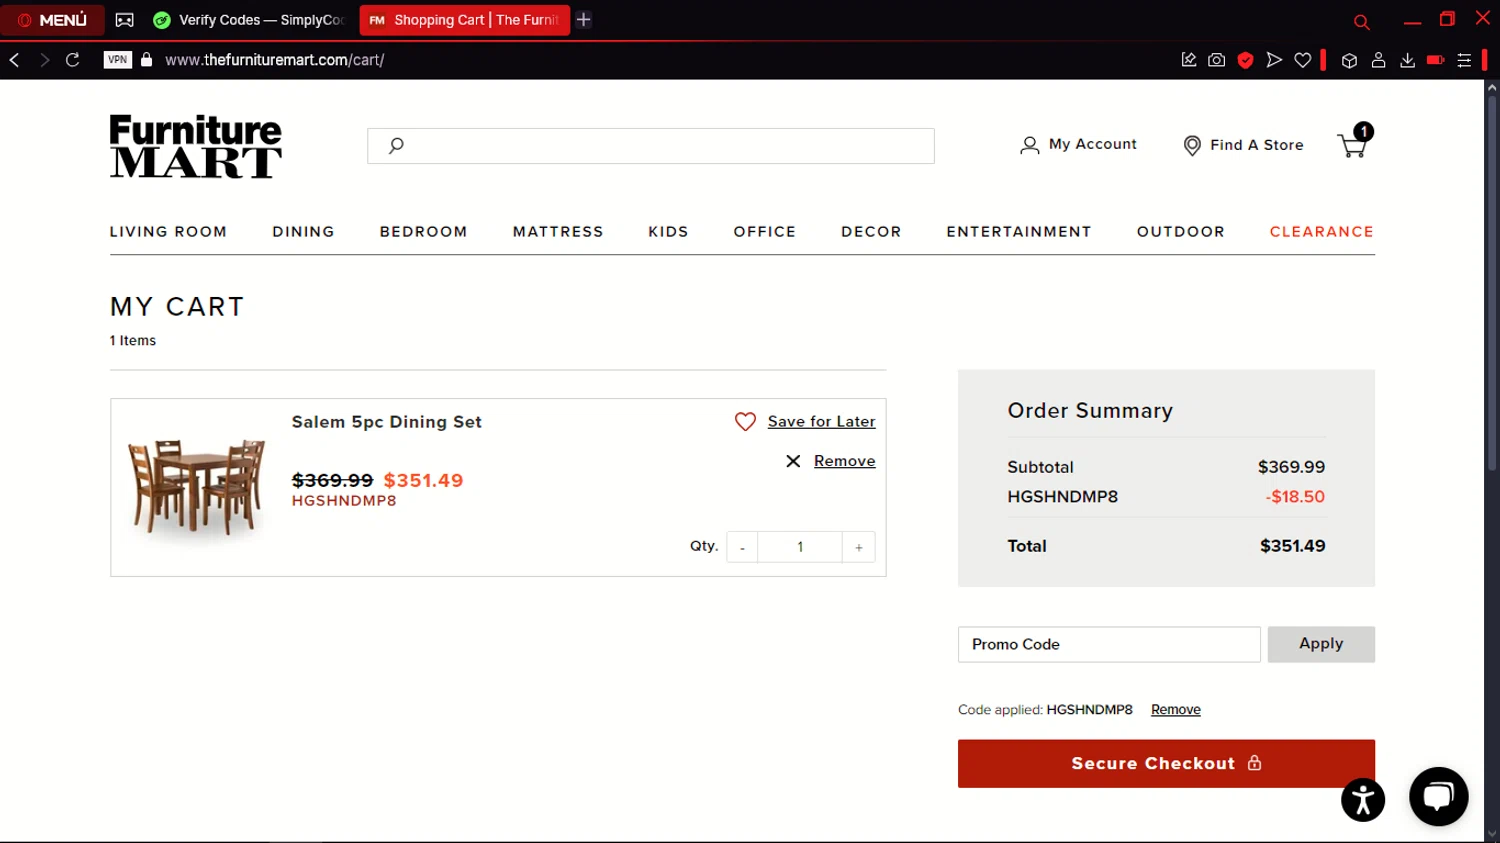Click the Furniture Mart logo
Viewport: 1500px width, 843px height.
pyautogui.click(x=196, y=146)
